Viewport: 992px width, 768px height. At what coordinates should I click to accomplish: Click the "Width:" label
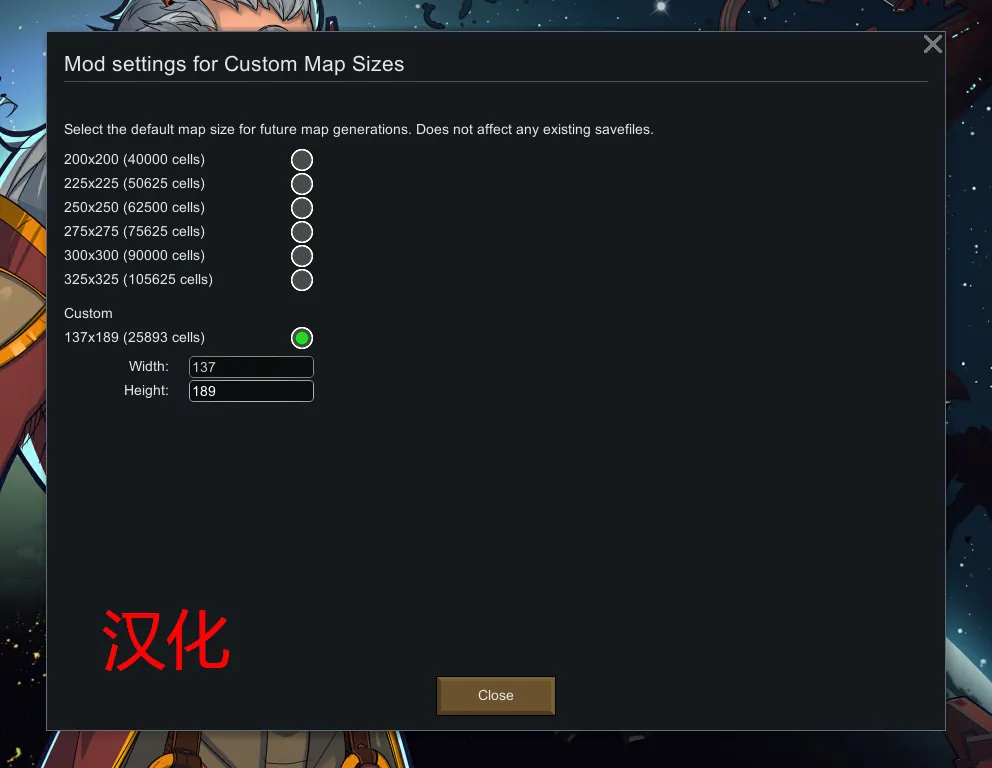[149, 367]
